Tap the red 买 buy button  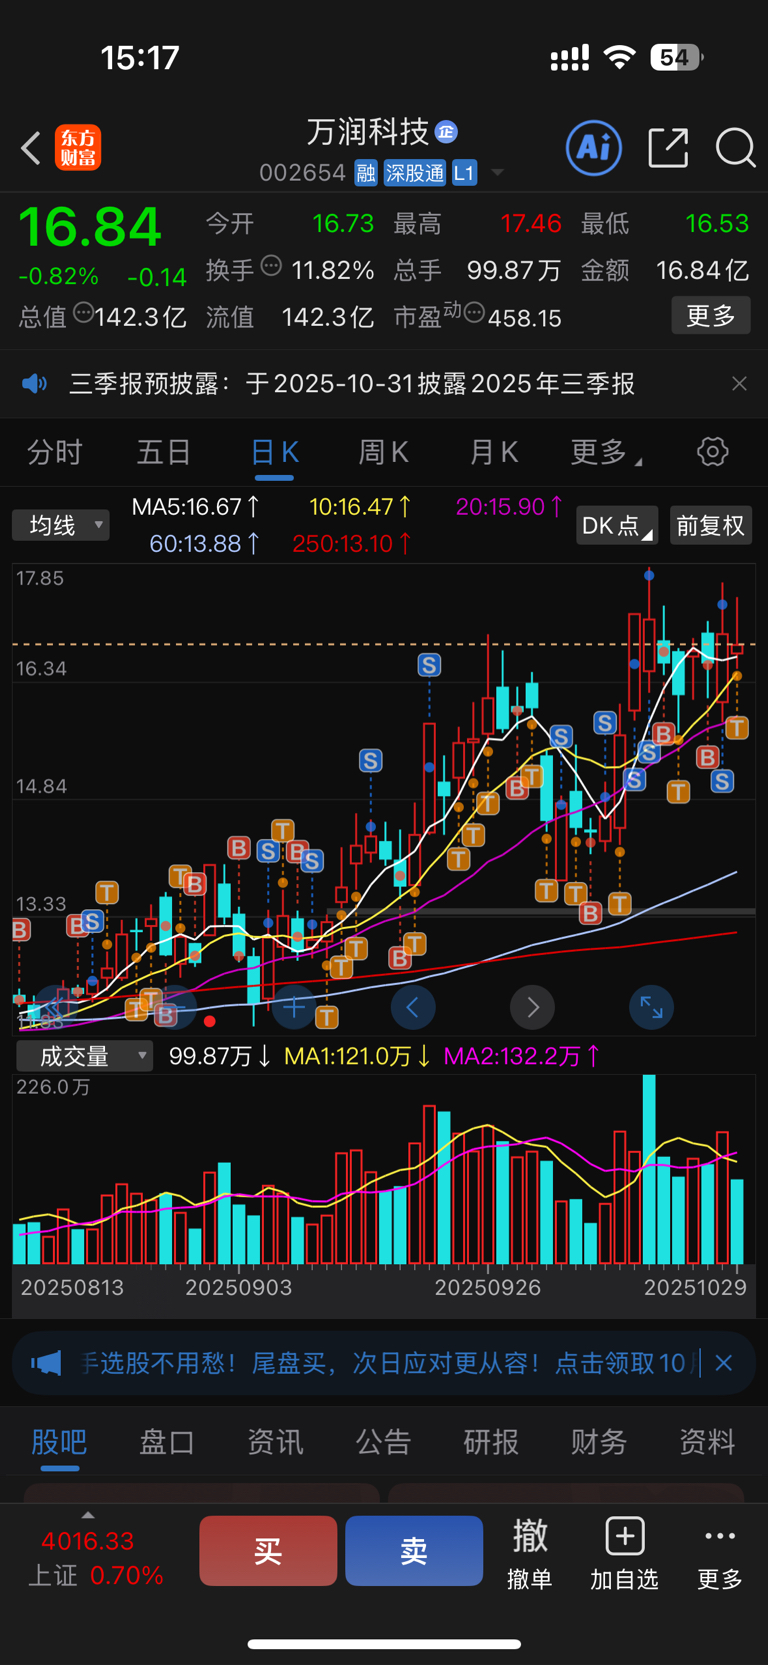click(268, 1551)
